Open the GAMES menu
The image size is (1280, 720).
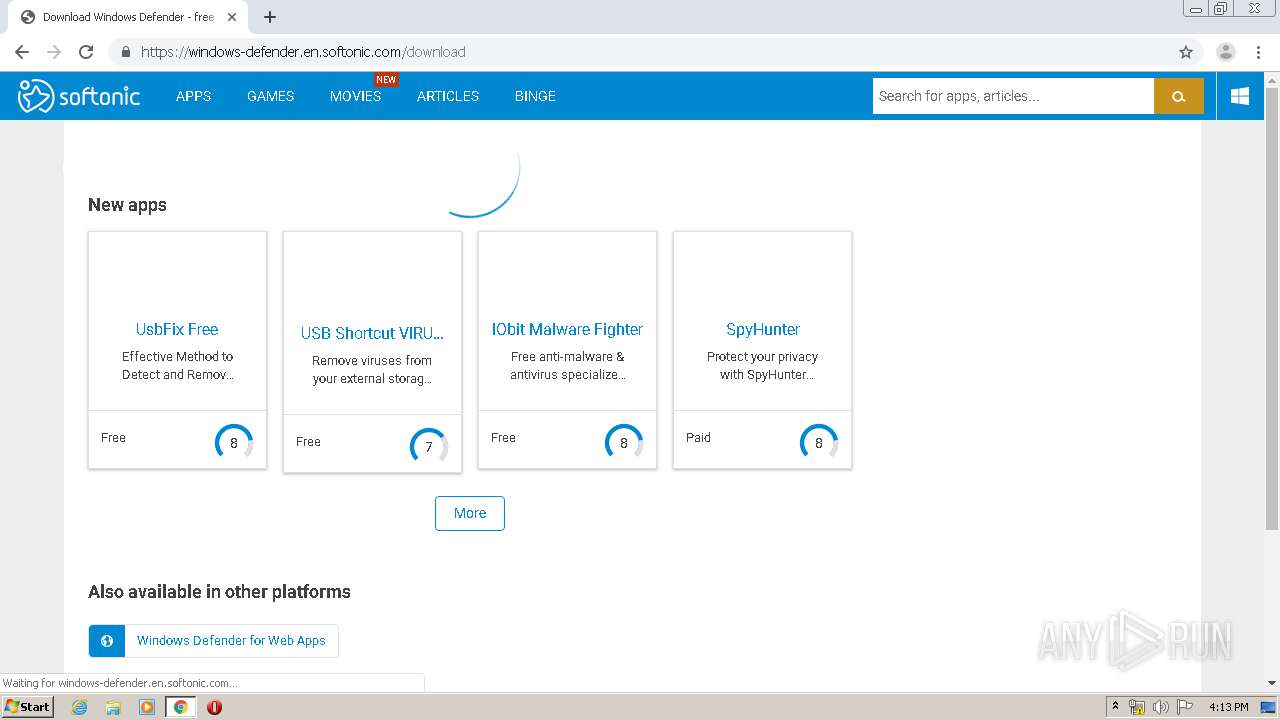(270, 96)
